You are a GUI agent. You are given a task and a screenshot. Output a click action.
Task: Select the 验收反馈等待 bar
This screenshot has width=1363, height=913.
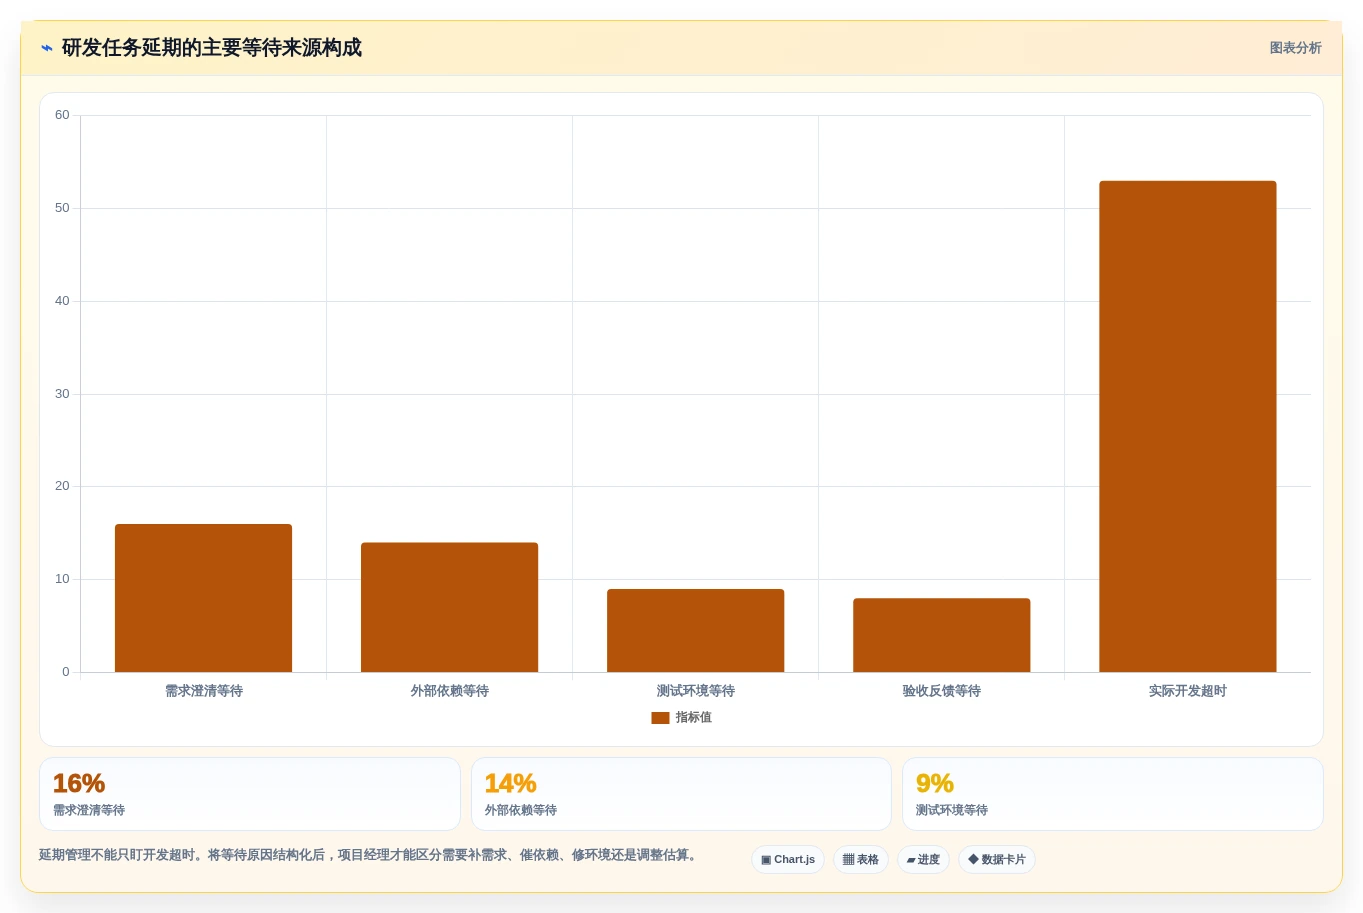click(941, 635)
